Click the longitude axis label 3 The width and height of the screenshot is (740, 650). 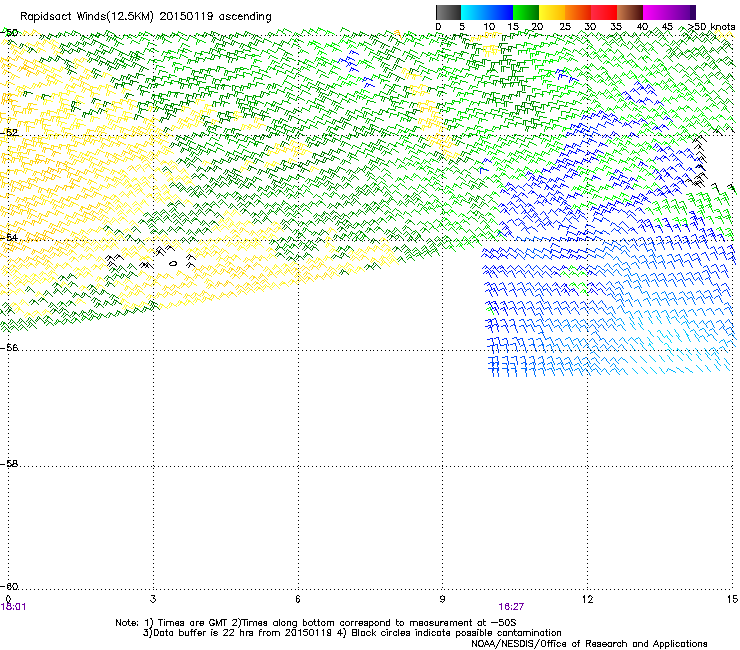pyautogui.click(x=153, y=599)
